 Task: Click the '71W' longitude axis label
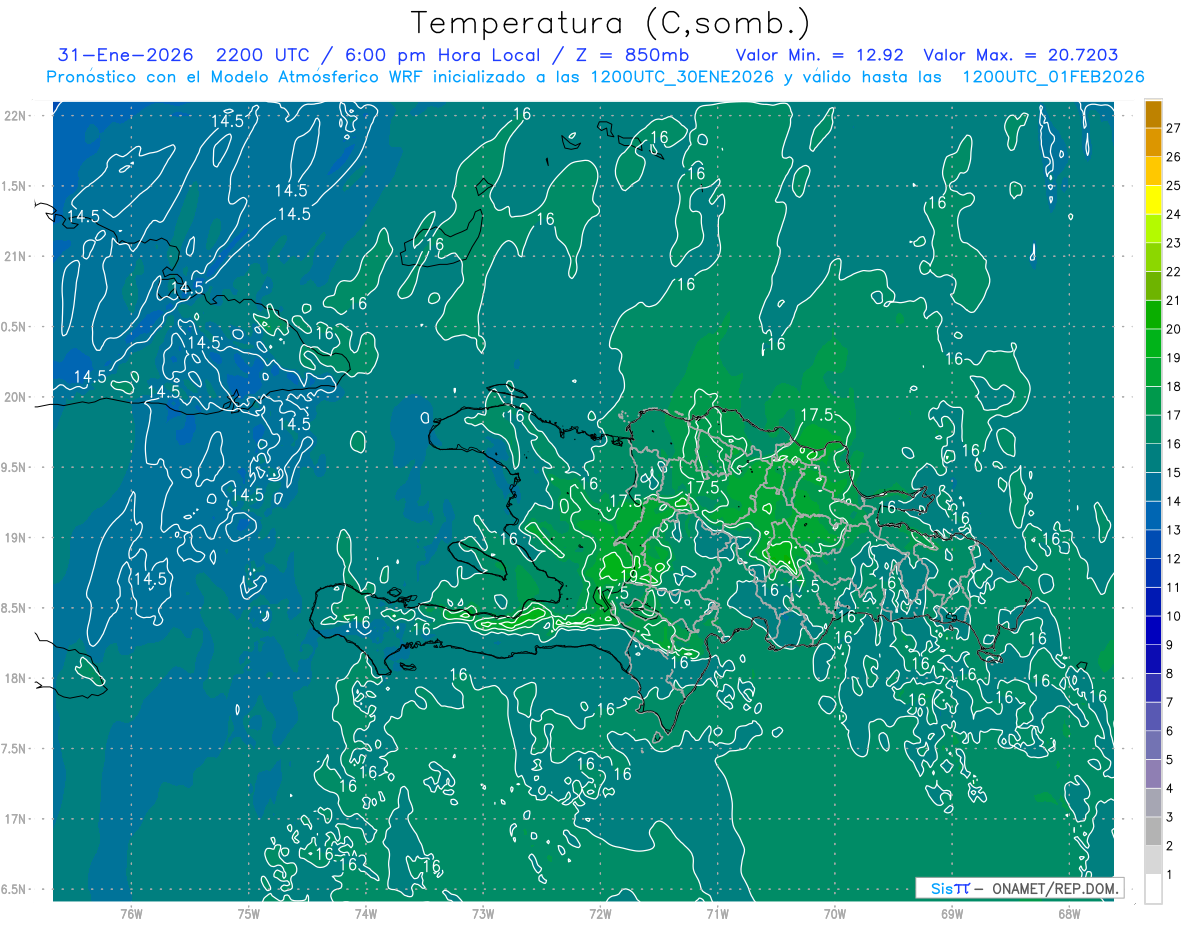pyautogui.click(x=717, y=913)
